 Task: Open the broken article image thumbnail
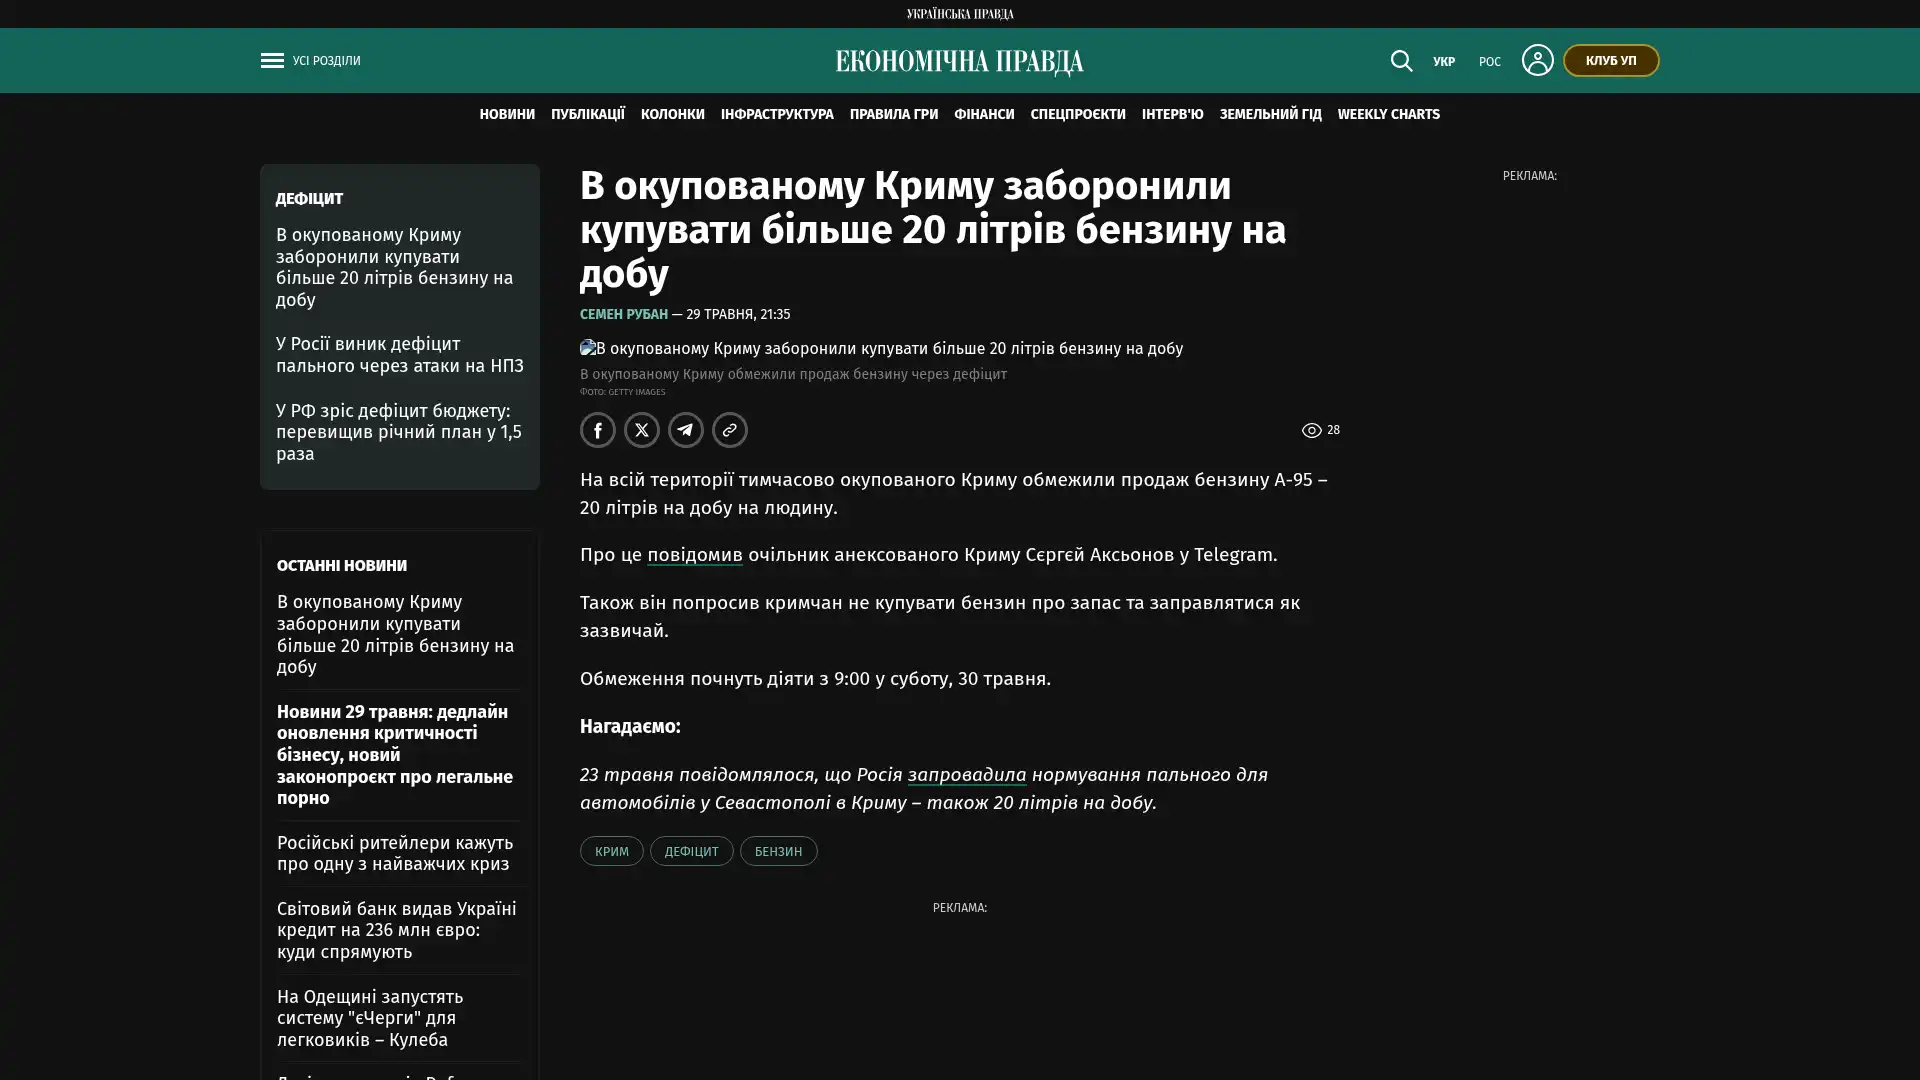coord(588,348)
